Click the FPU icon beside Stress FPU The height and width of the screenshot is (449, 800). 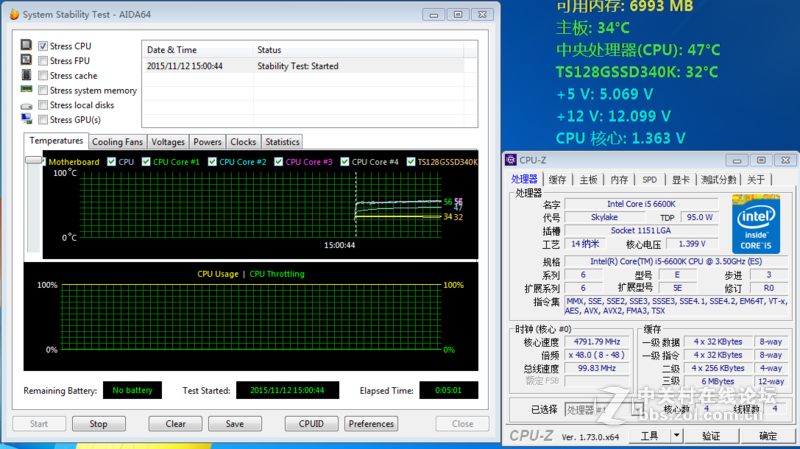point(26,60)
